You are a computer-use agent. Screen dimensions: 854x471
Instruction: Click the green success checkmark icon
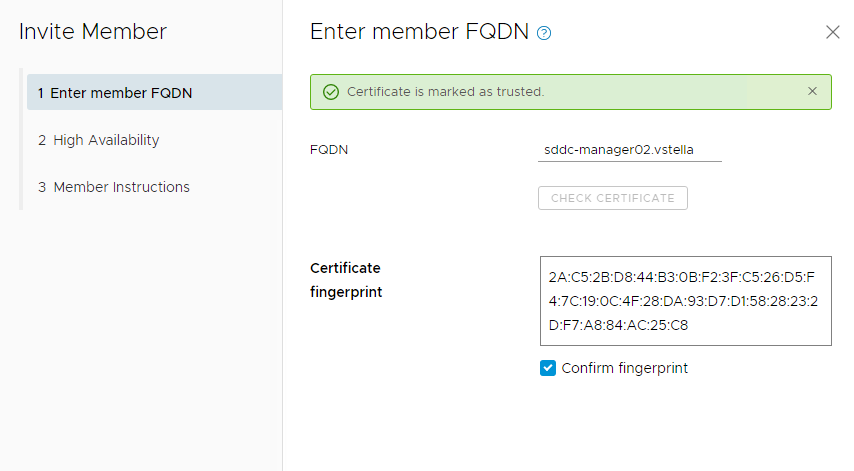tap(331, 92)
